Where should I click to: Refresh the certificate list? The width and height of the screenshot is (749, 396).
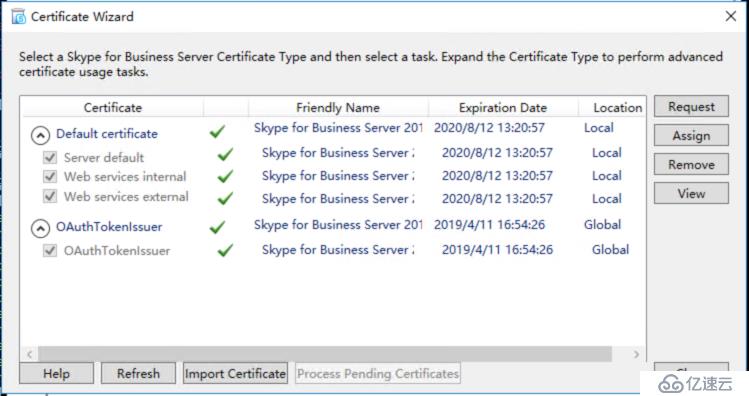[138, 373]
